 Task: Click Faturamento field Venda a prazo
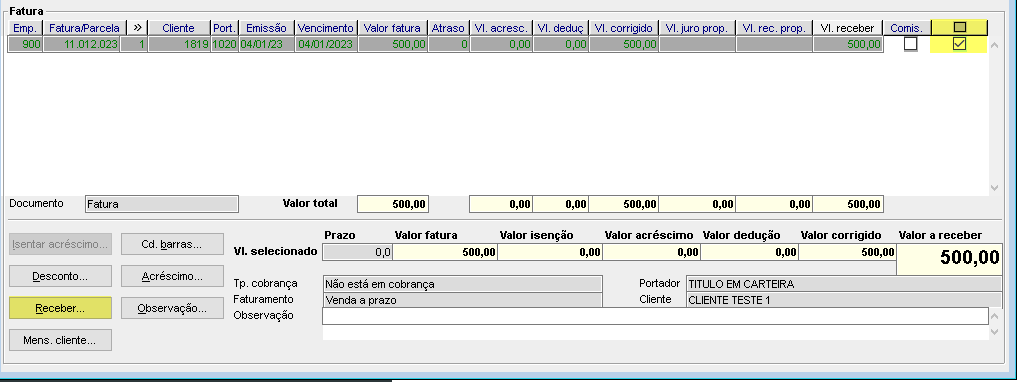462,300
